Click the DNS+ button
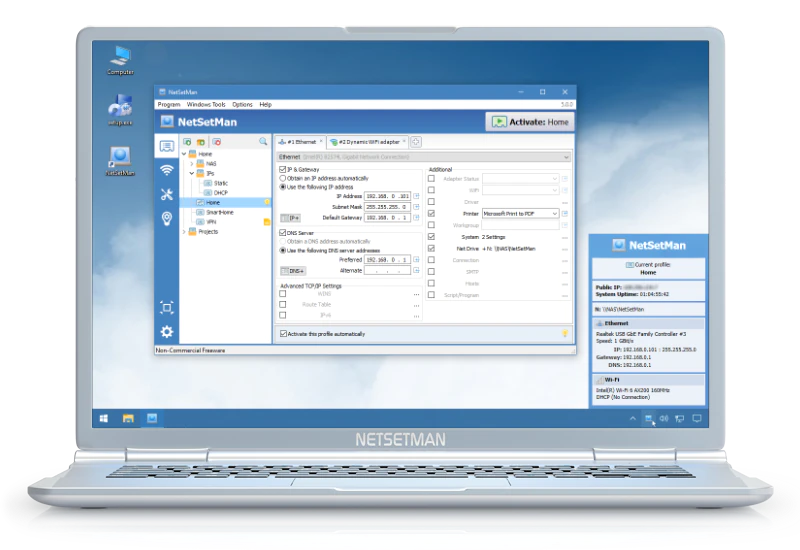The width and height of the screenshot is (800, 550). 293,271
